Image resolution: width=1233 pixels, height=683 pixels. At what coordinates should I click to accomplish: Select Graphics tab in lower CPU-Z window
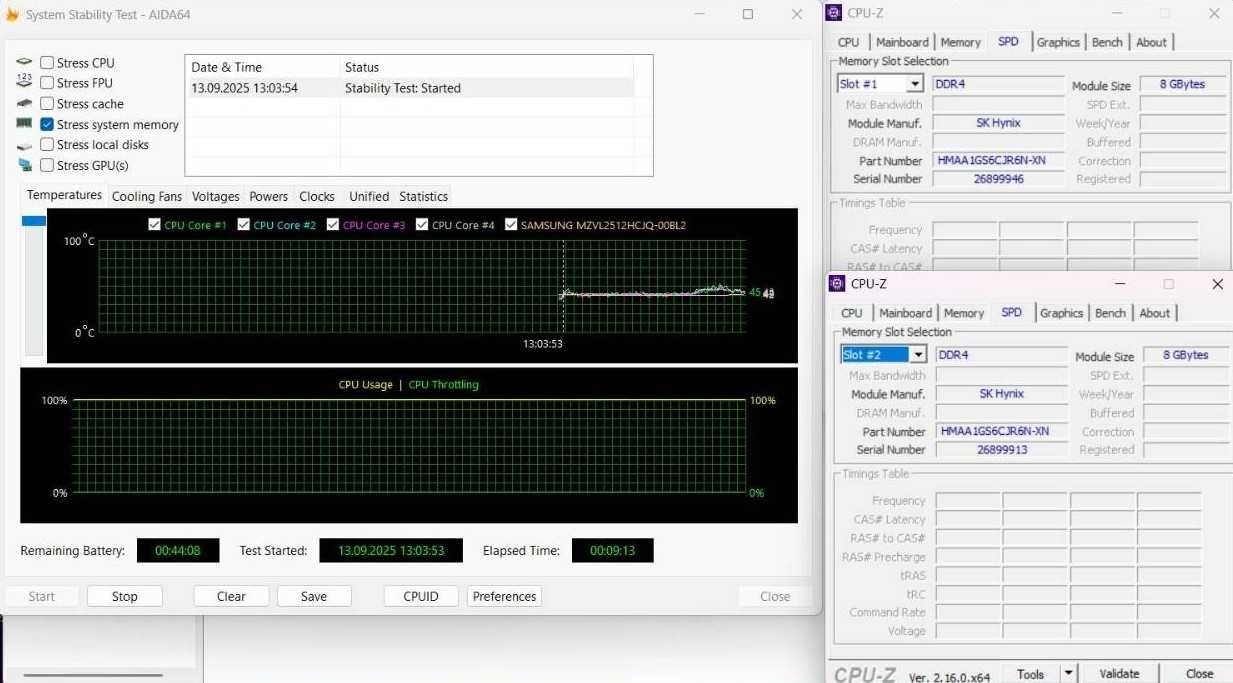(x=1061, y=313)
